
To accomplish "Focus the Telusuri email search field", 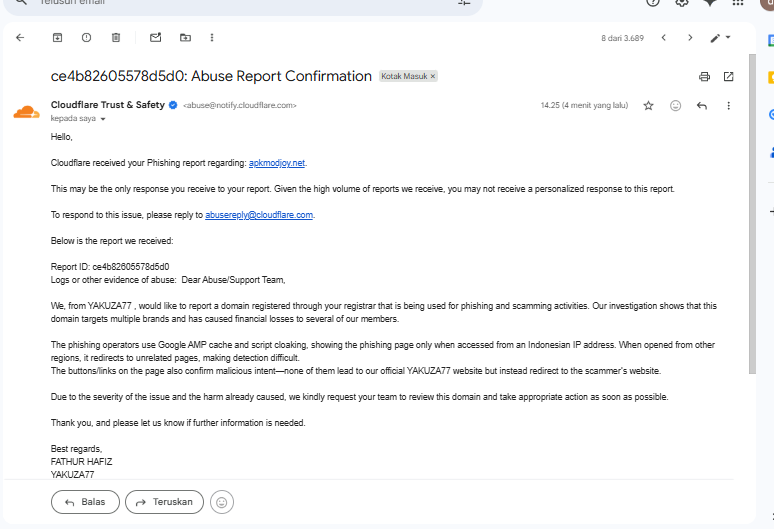I will (242, 2).
